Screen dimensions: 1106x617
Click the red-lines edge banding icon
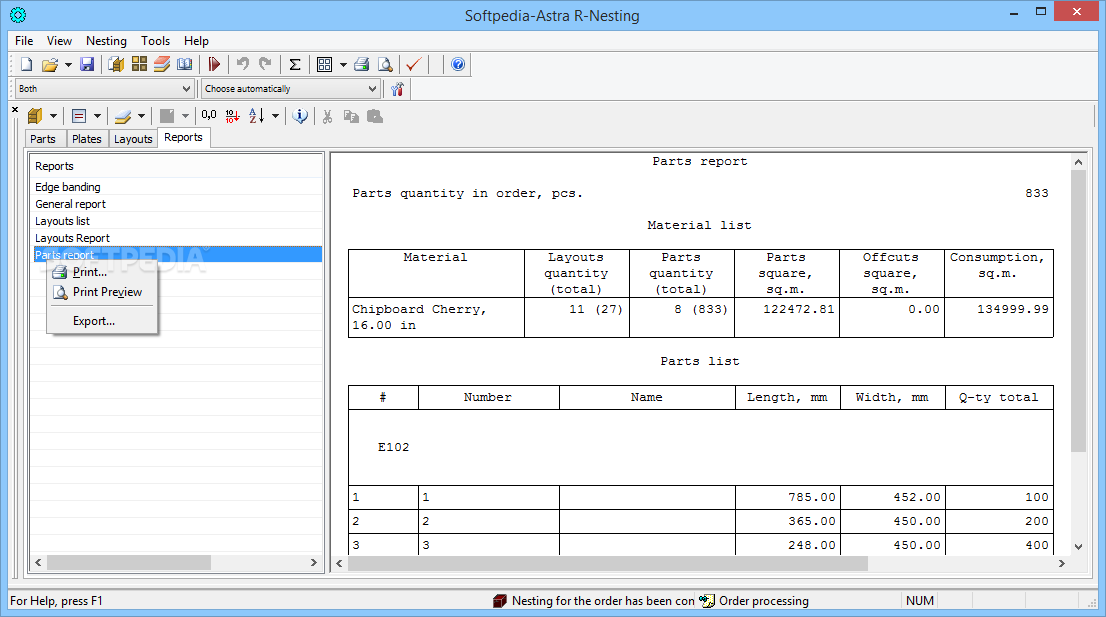(x=79, y=116)
